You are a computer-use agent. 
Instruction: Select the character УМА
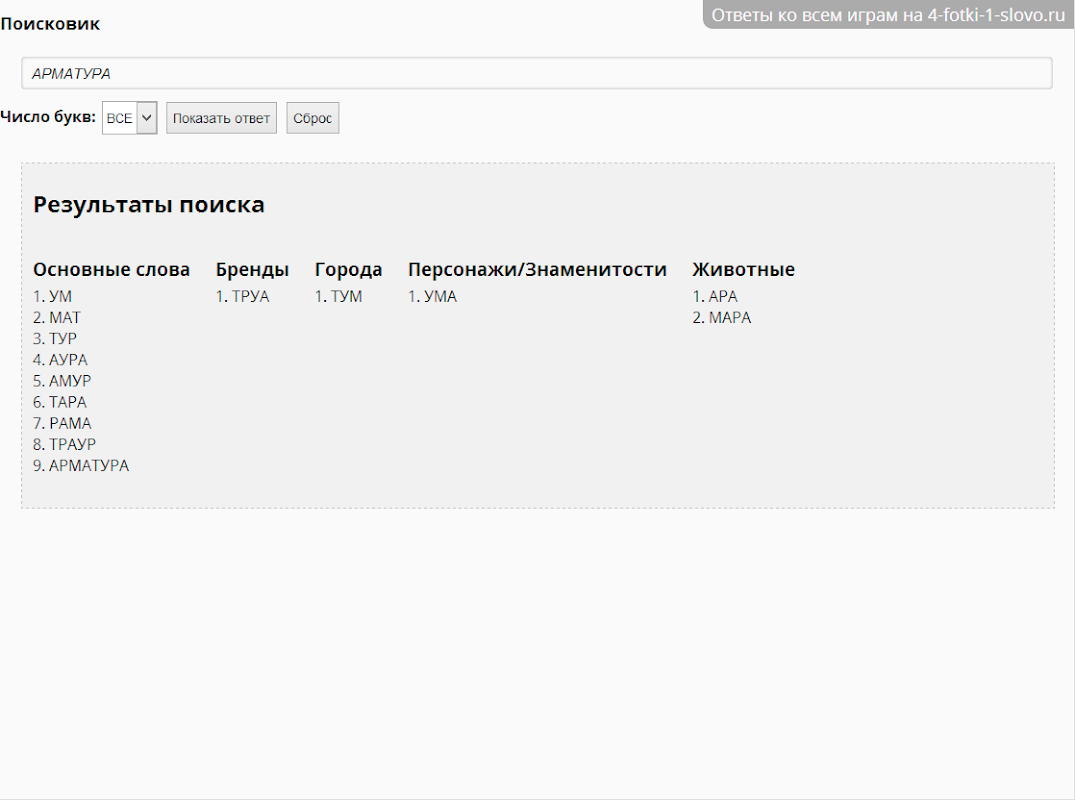[x=440, y=296]
